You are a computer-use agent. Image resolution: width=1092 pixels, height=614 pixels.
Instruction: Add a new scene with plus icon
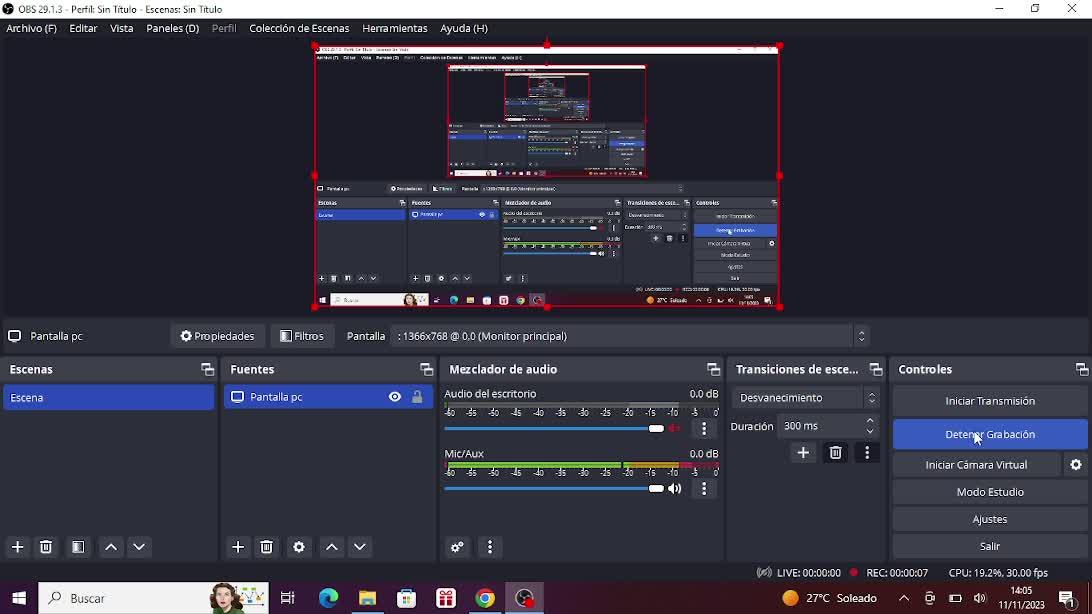click(x=18, y=547)
